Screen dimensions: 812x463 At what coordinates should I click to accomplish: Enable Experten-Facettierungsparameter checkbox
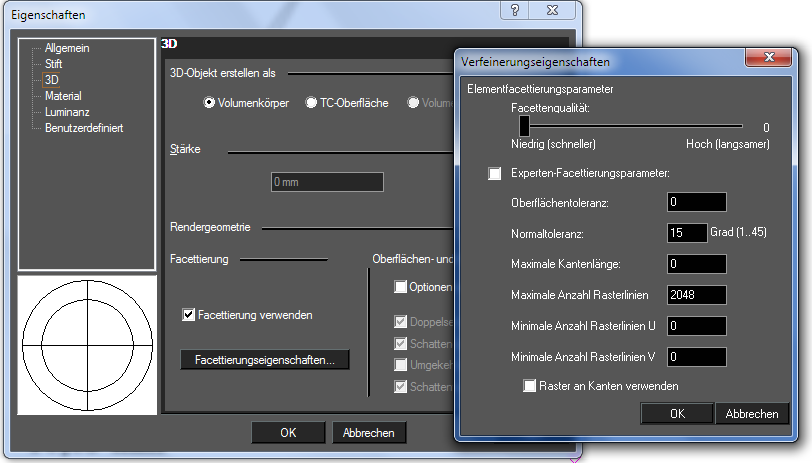[x=495, y=173]
